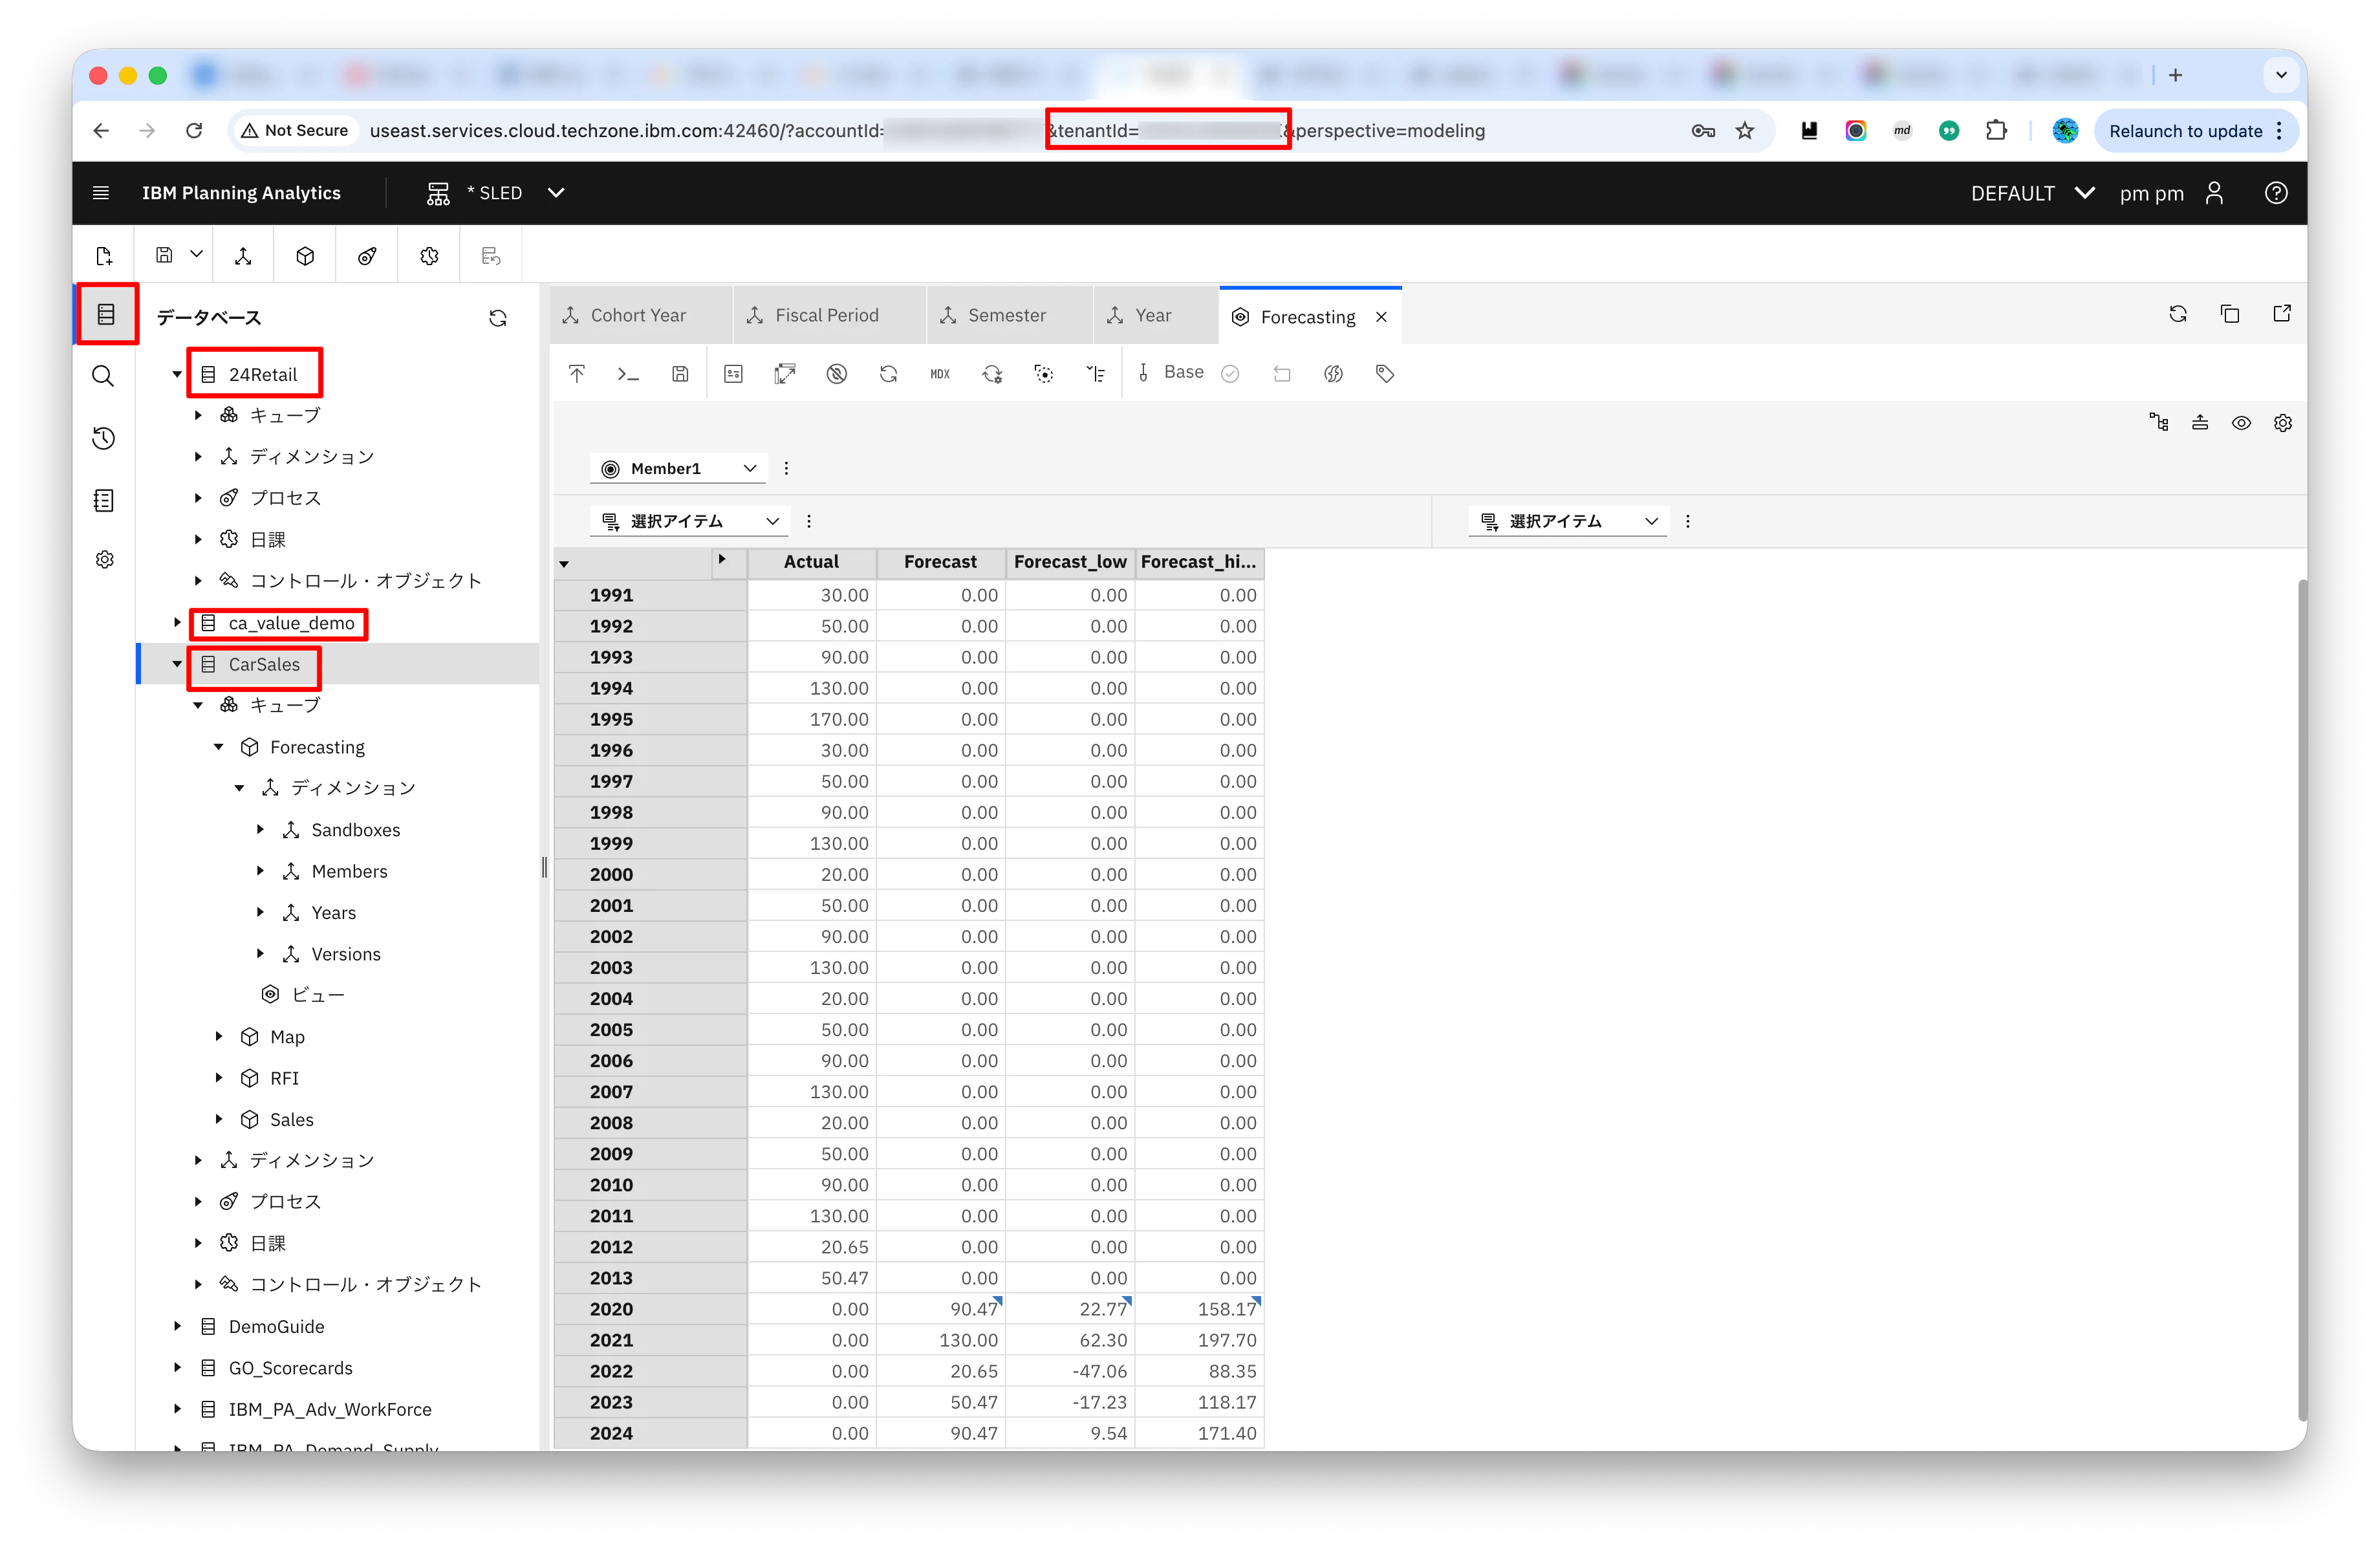Expand the DemoGuide database node
2380x1547 pixels.
(178, 1326)
